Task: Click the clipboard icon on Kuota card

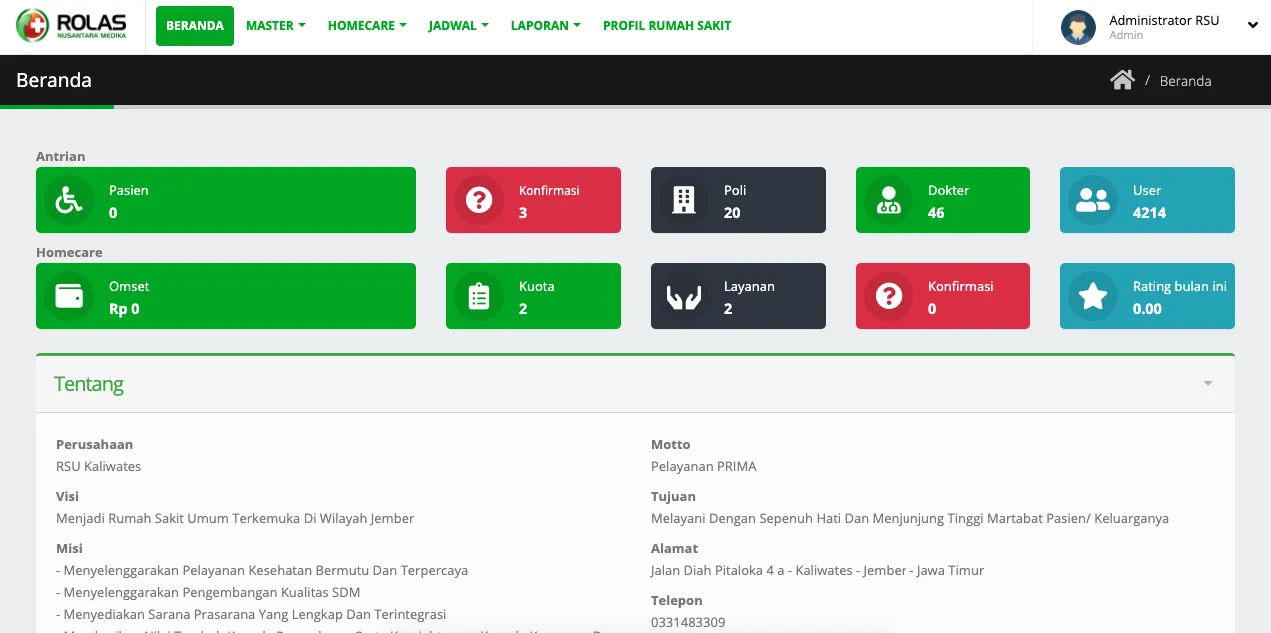Action: (x=479, y=296)
